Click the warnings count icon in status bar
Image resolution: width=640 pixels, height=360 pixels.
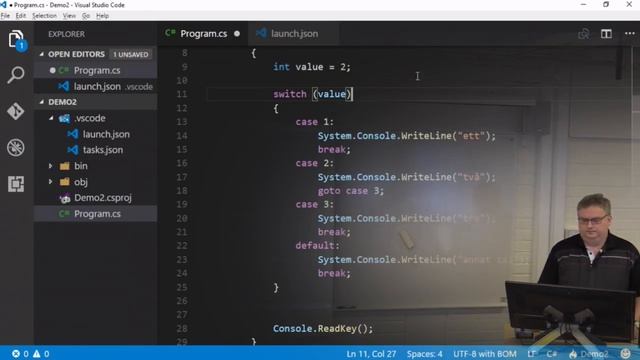[37, 353]
